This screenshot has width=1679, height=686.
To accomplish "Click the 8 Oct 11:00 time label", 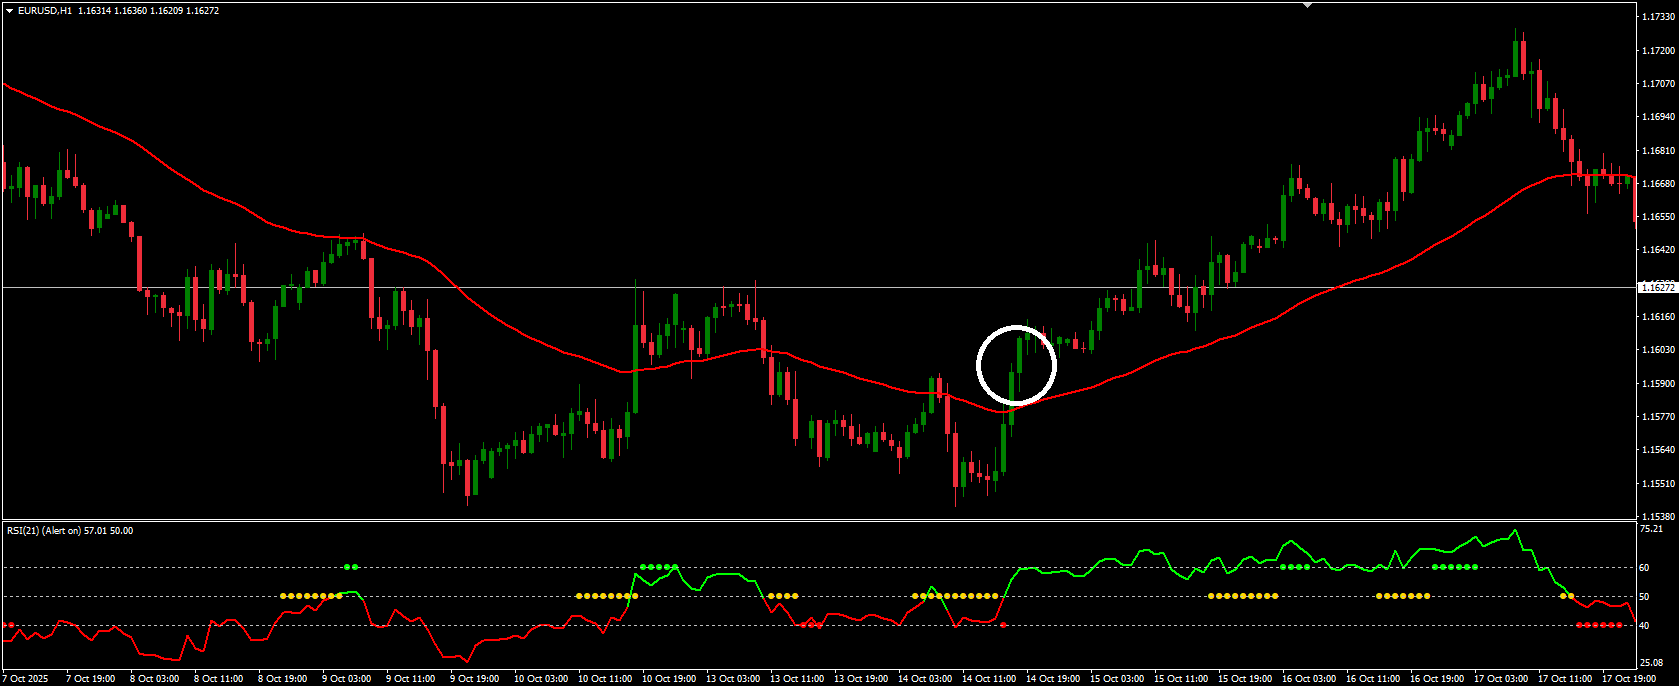I will (x=218, y=679).
